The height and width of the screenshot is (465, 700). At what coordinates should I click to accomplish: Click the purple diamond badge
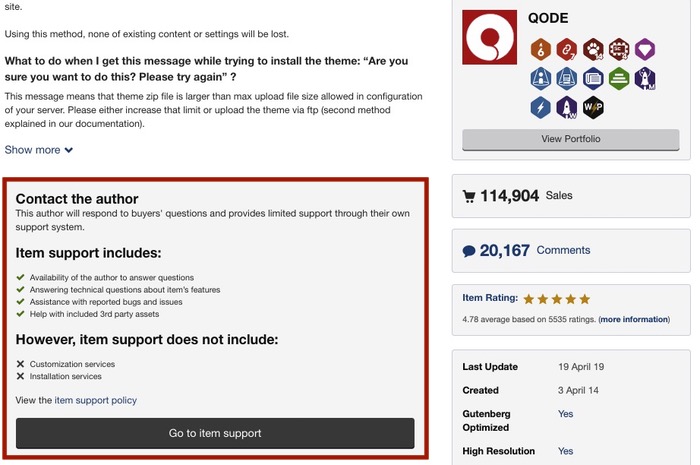coord(645,49)
